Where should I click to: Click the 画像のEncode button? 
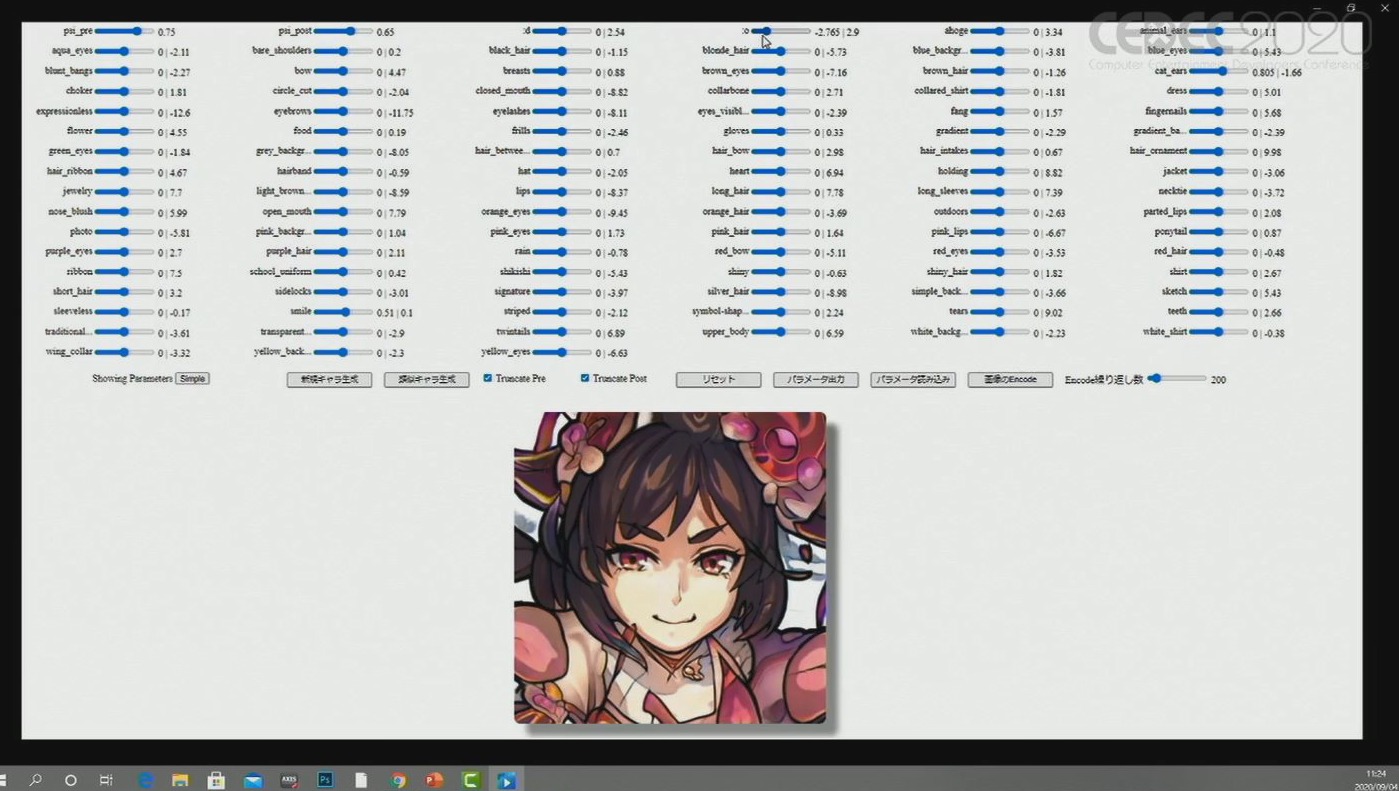click(x=1010, y=380)
